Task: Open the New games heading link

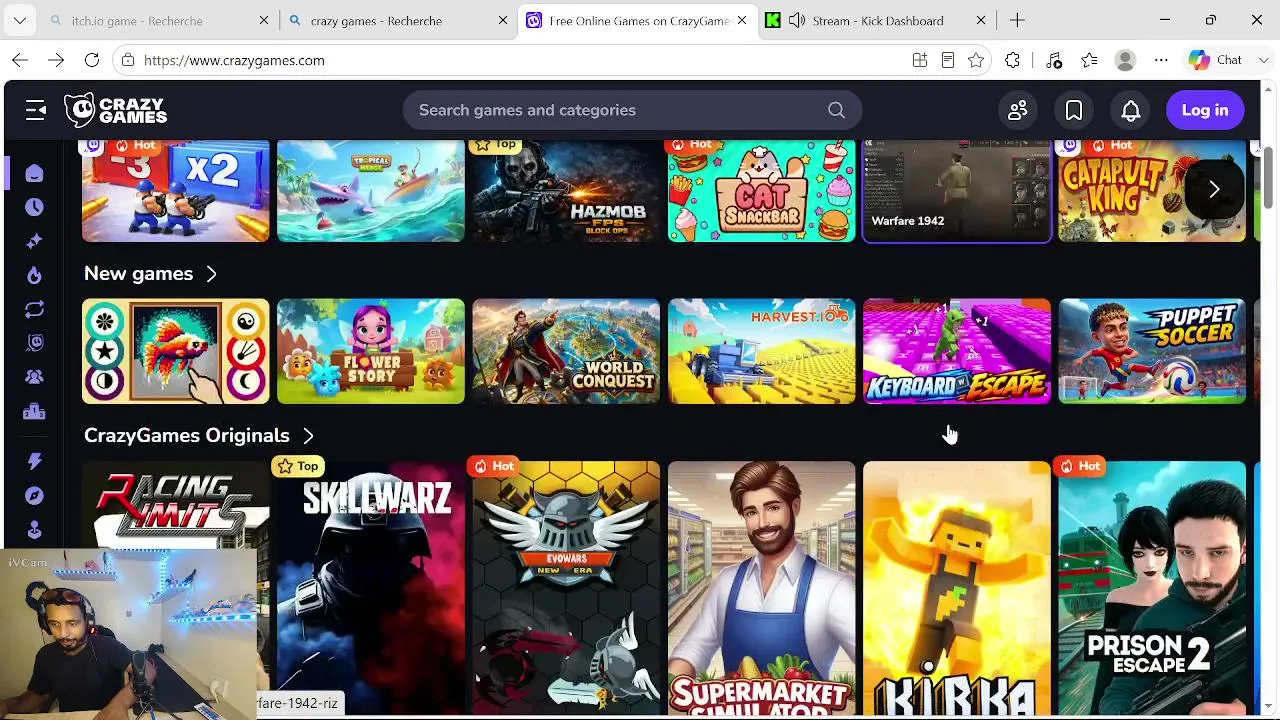Action: point(138,274)
